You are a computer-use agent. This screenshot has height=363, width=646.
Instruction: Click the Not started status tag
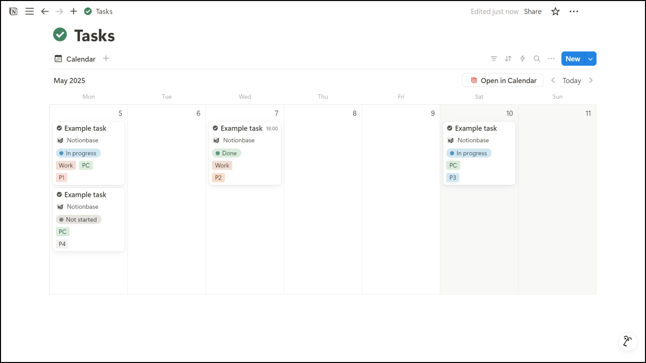(x=79, y=219)
